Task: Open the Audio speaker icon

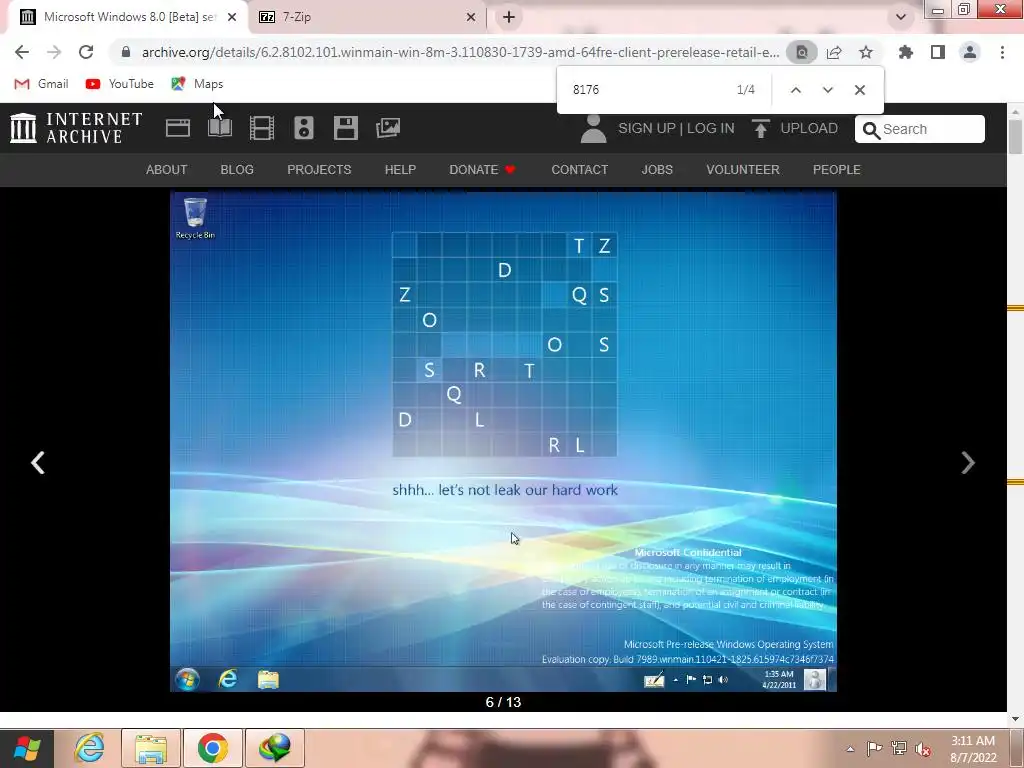Action: tap(304, 128)
